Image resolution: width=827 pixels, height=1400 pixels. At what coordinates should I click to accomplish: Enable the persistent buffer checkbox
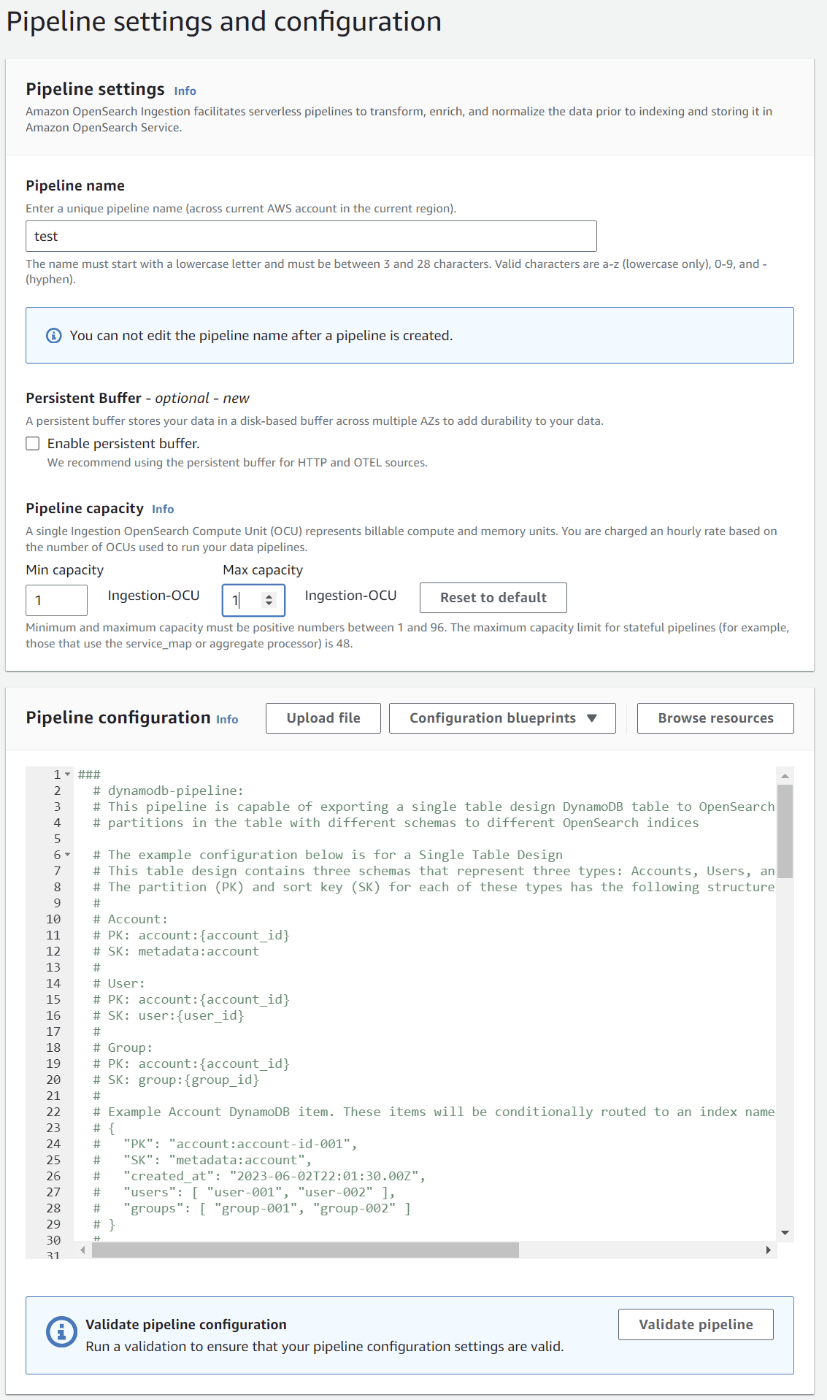coord(33,443)
